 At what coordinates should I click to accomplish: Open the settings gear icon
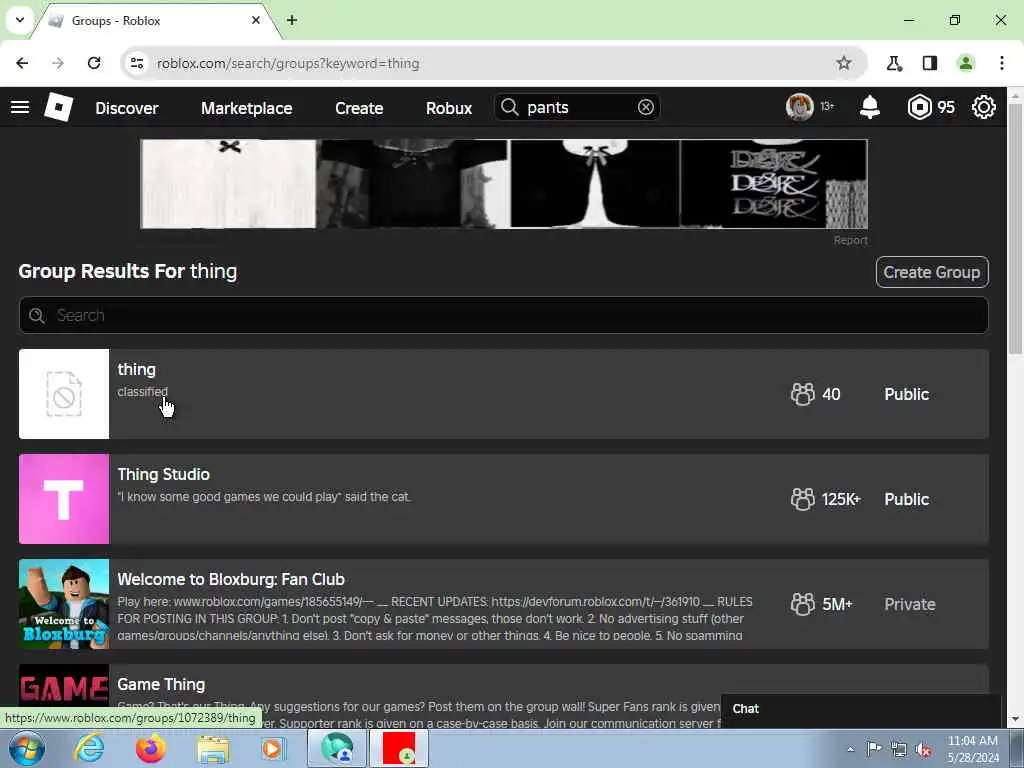coord(984,106)
